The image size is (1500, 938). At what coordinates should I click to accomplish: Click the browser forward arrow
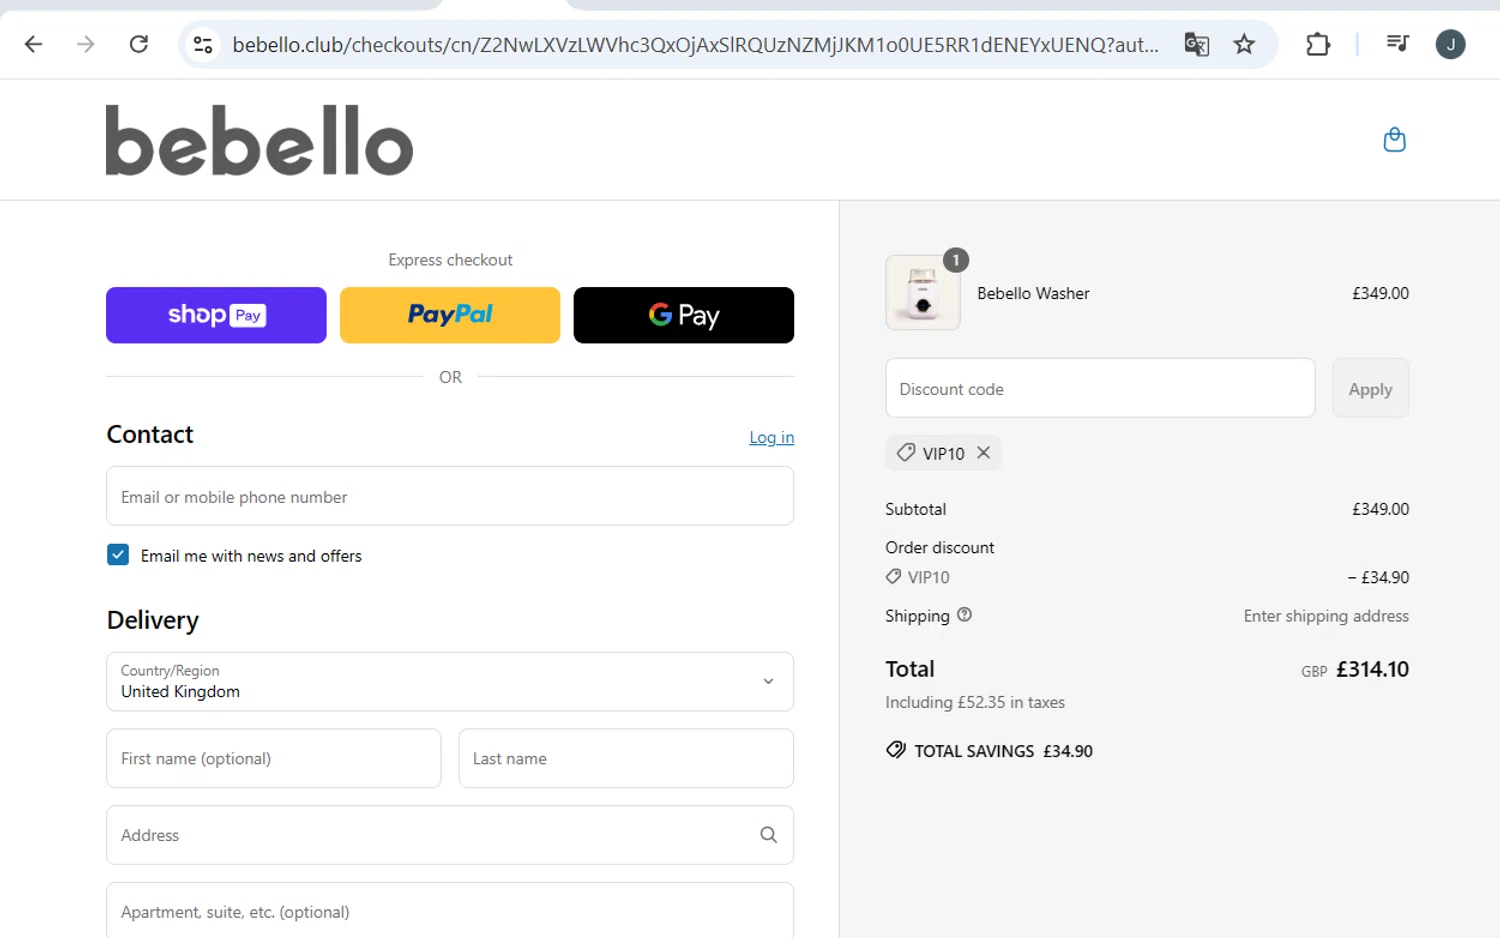(86, 44)
